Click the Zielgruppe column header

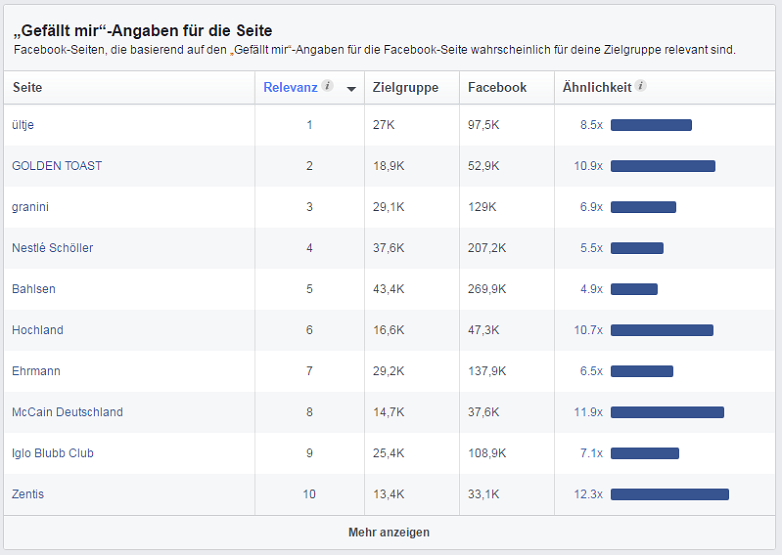coord(405,88)
